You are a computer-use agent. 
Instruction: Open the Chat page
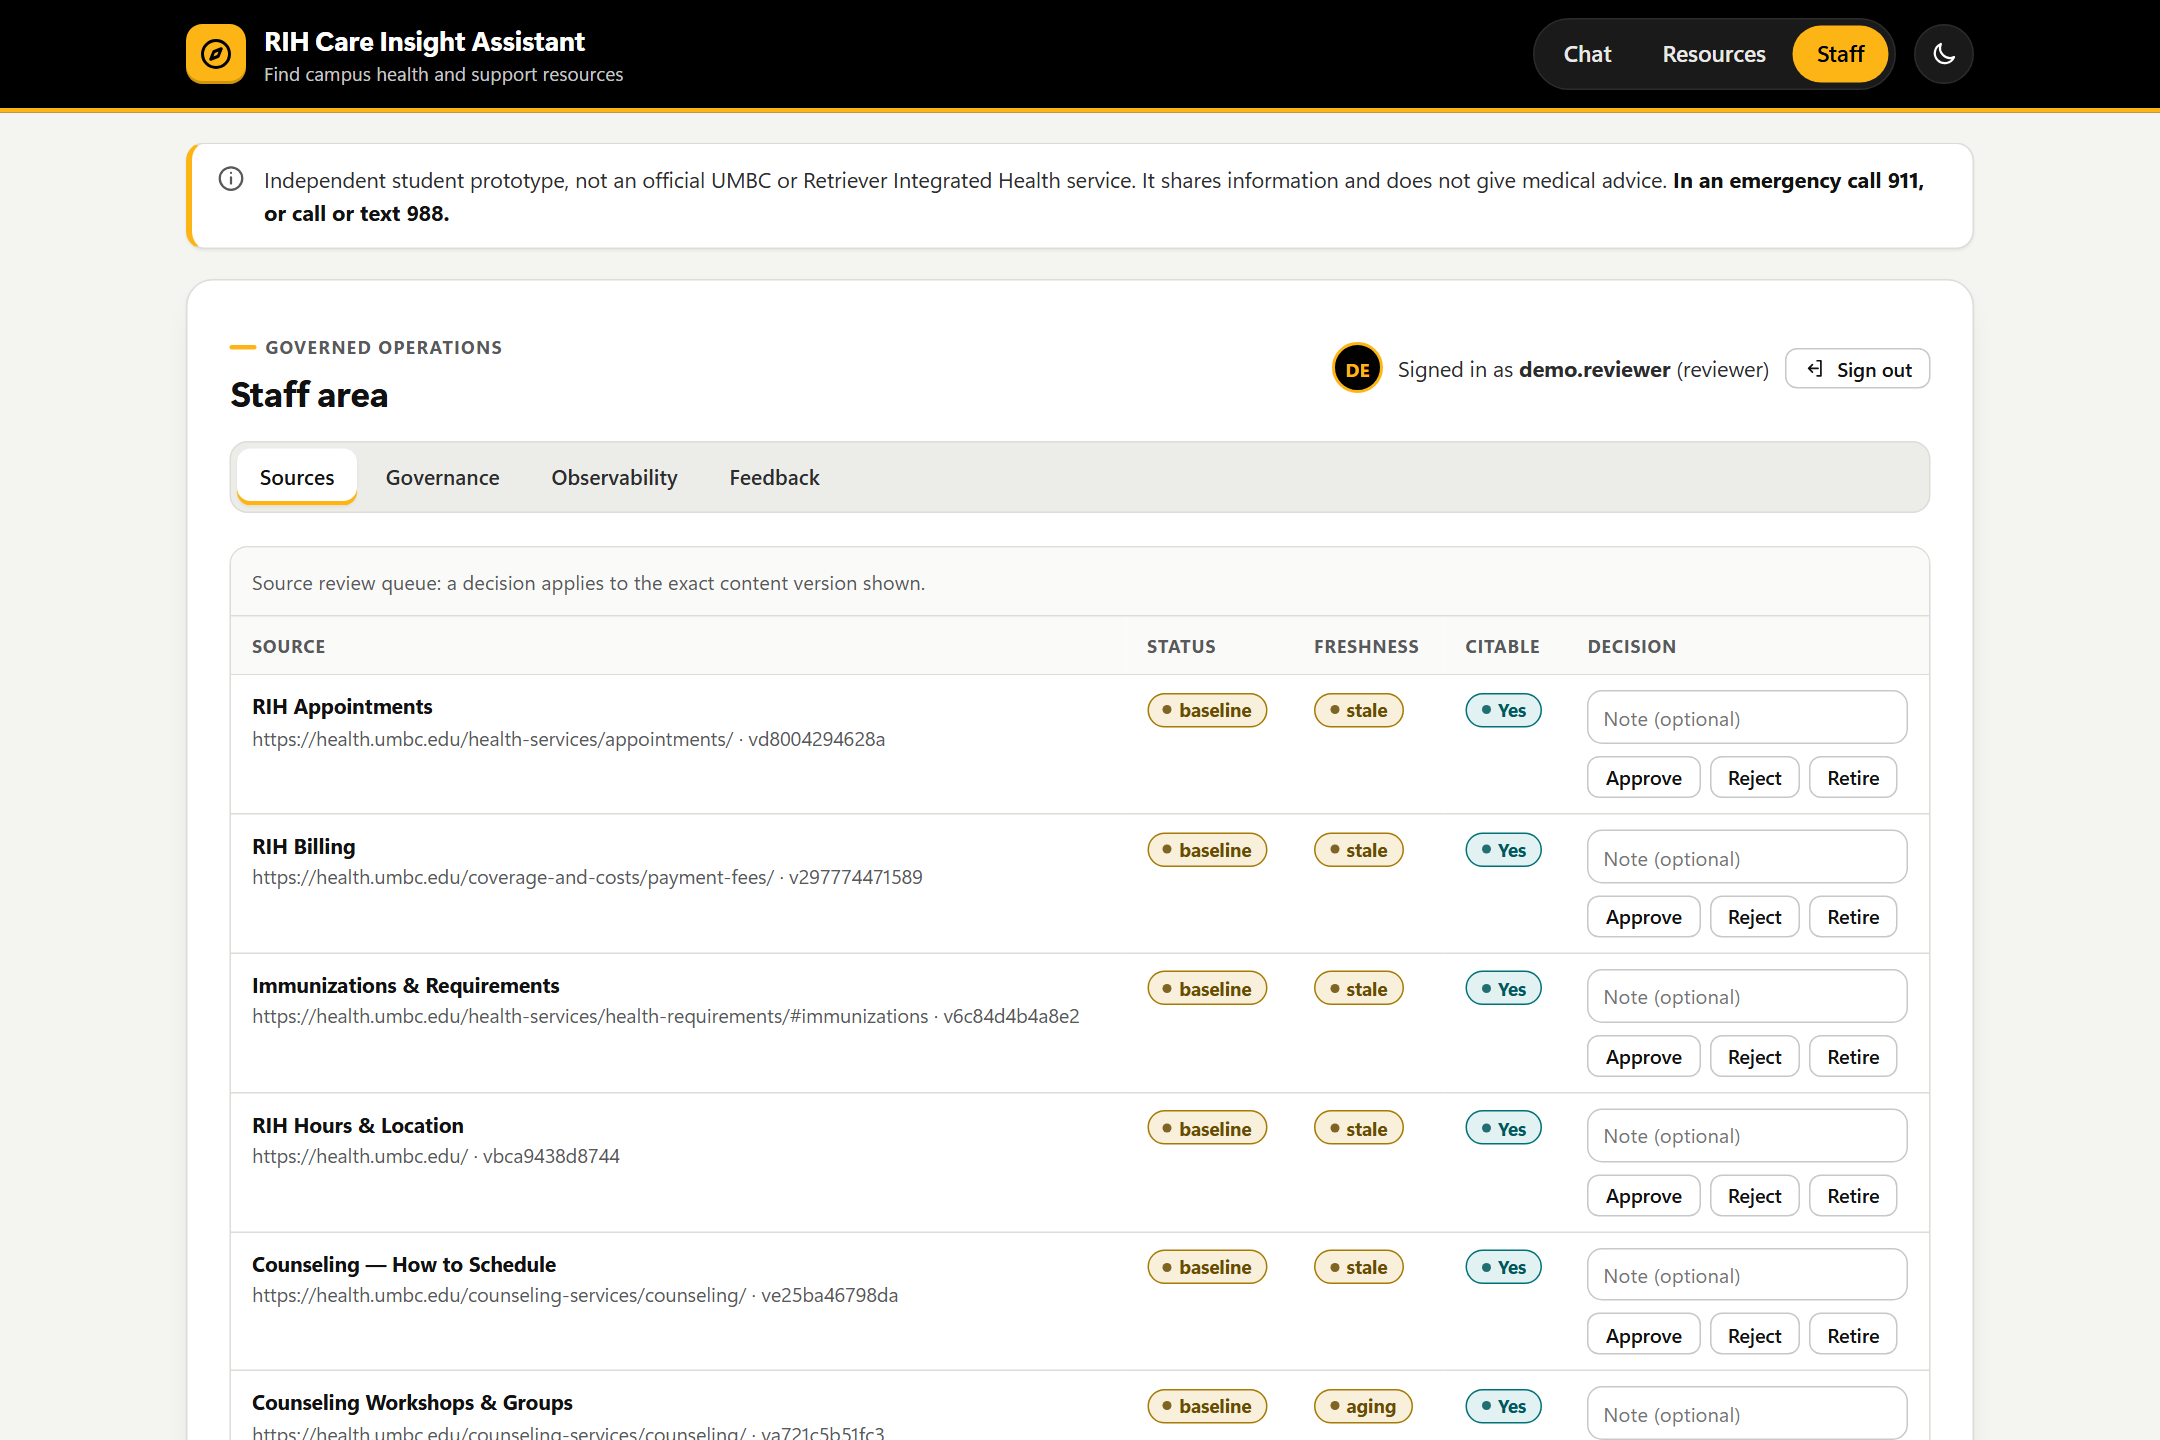[1587, 54]
